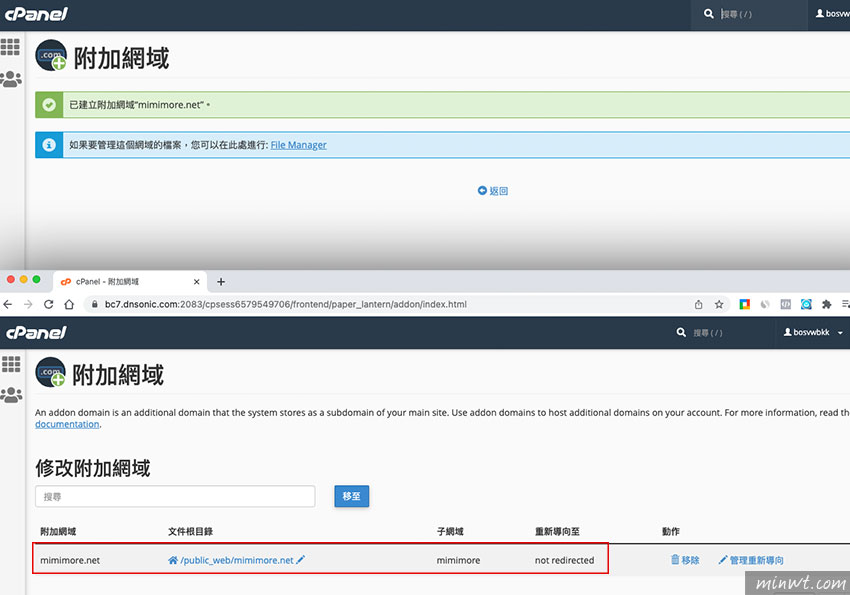Click the 管理重新導向 manage redirection link
The image size is (850, 595).
pos(751,560)
